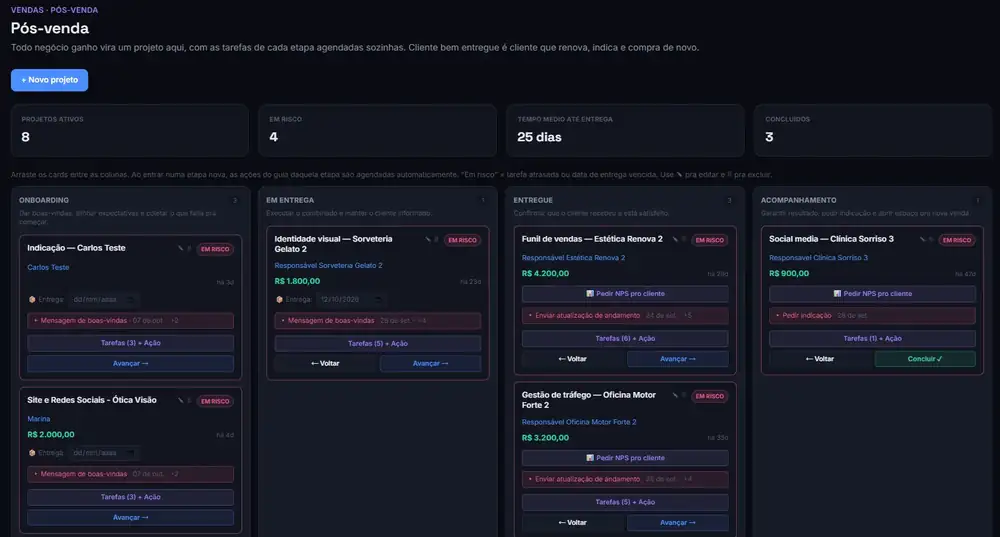Move Gestão de tráfego project back with Voltar
1000x537 pixels.
[573, 522]
